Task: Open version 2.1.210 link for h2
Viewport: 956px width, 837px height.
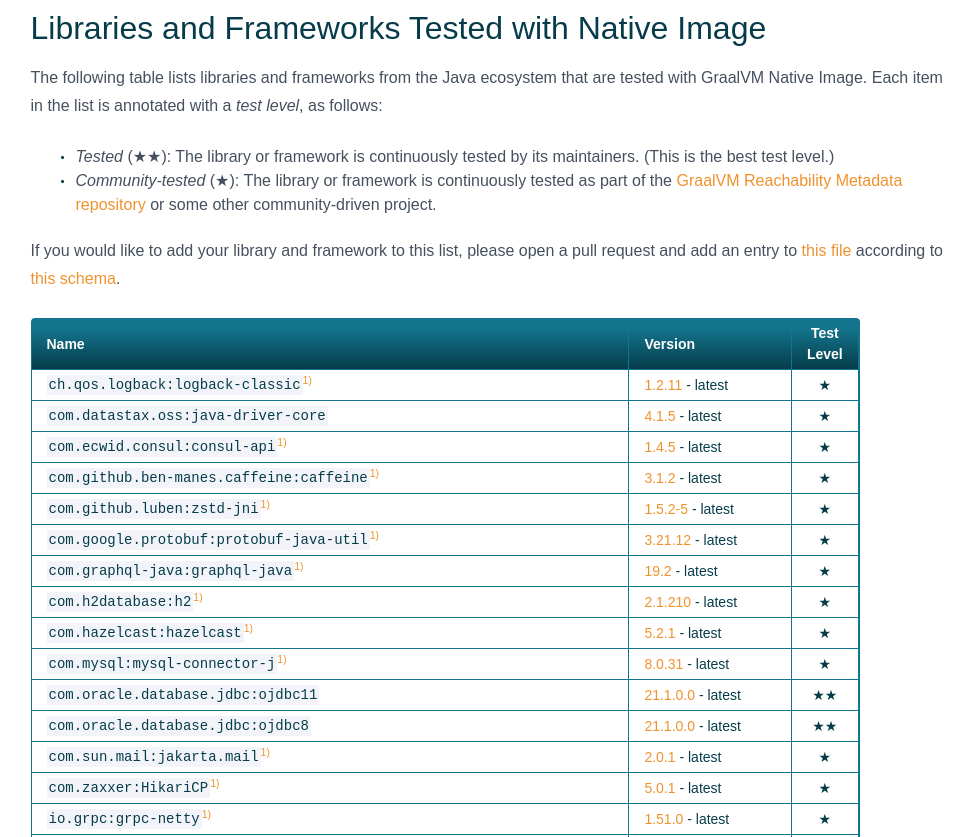Action: point(668,602)
